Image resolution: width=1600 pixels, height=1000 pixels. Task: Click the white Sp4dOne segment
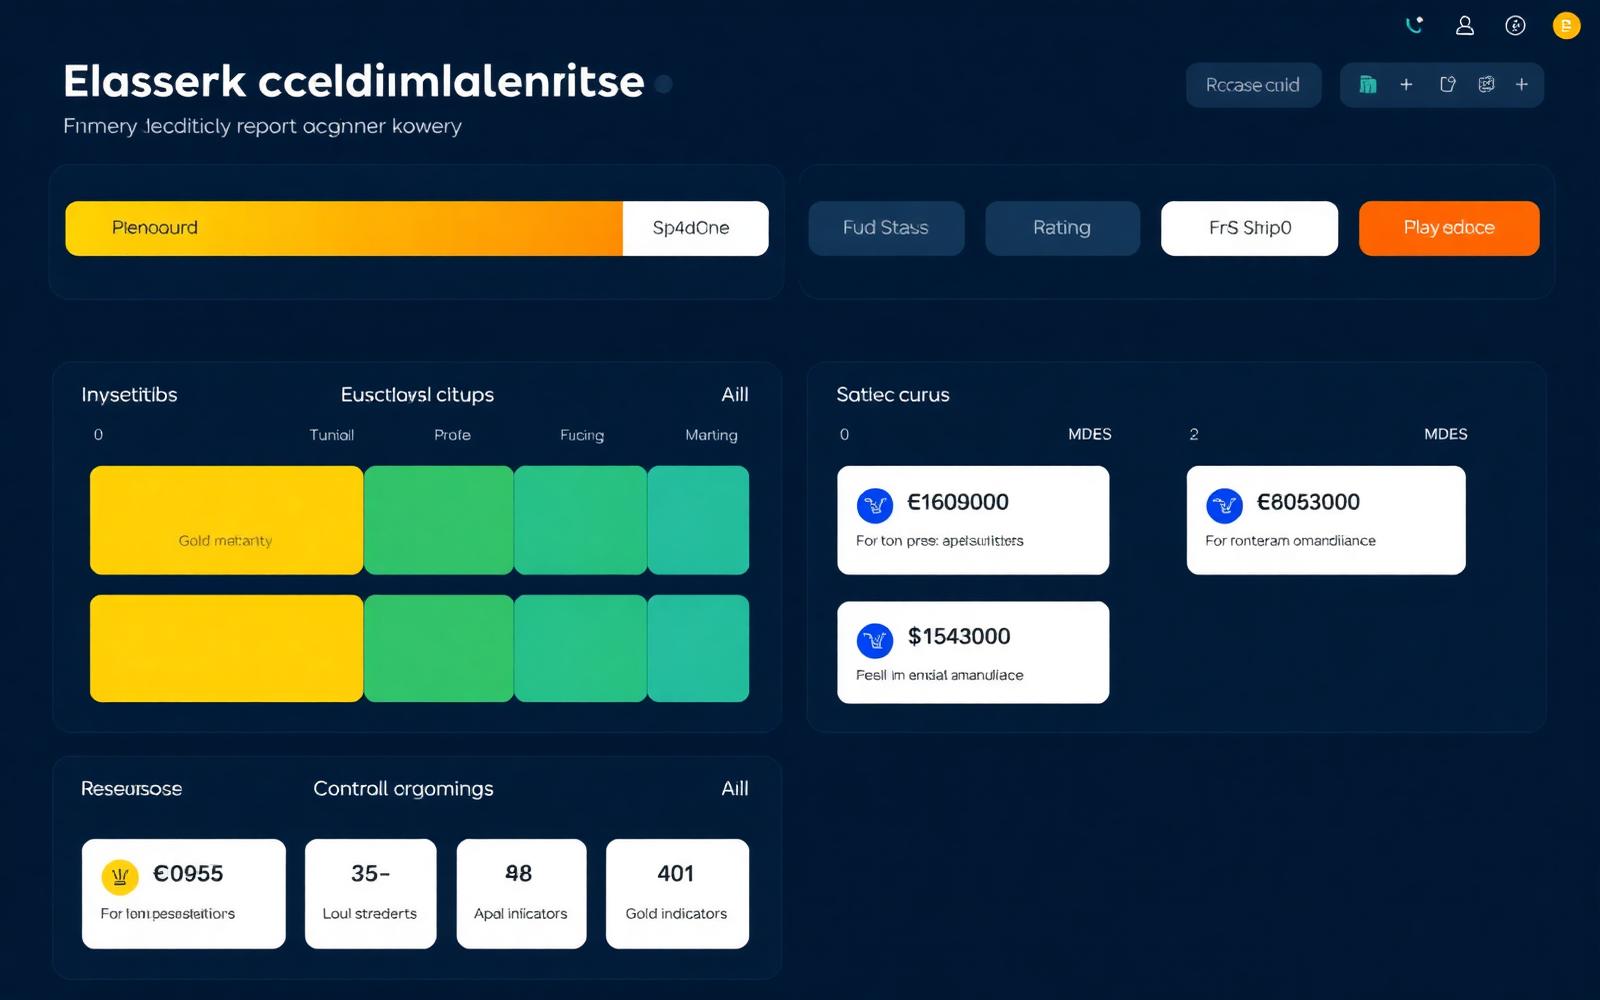coord(695,228)
